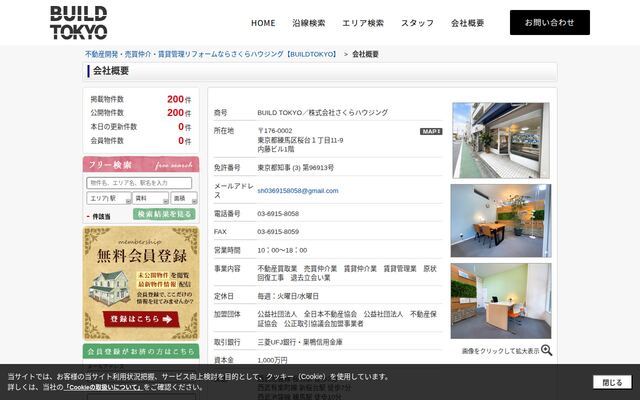Click the 会員登録がお済の方はこちら button
The height and width of the screenshot is (400, 640).
(141, 351)
